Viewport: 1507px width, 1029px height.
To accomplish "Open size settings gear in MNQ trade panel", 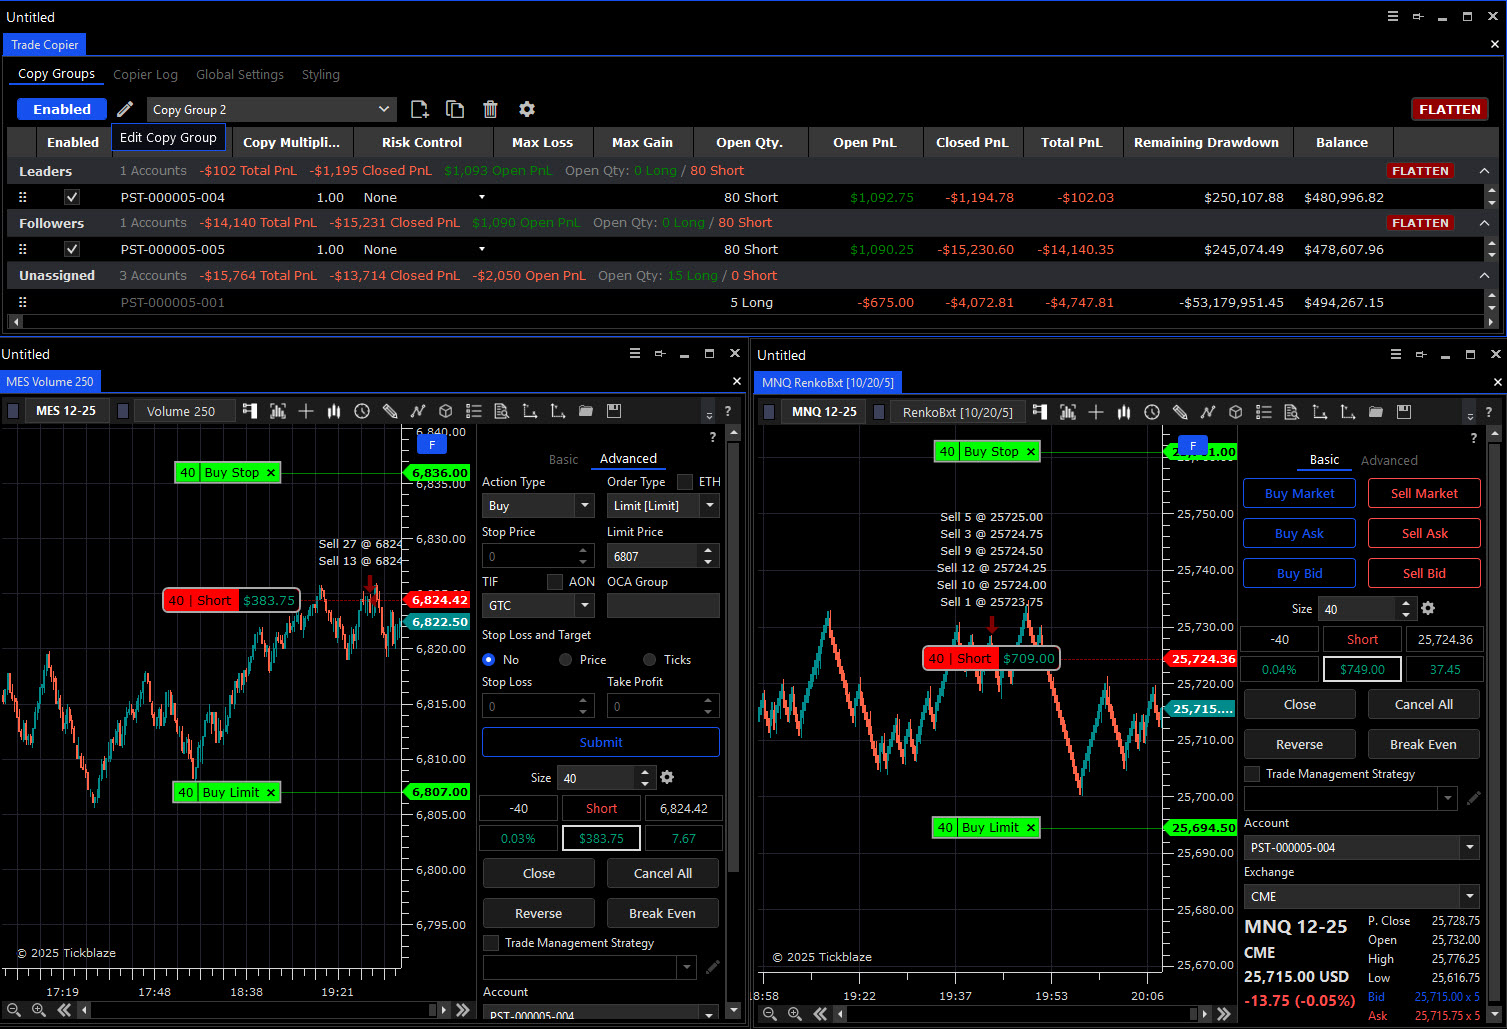I will pyautogui.click(x=1428, y=608).
